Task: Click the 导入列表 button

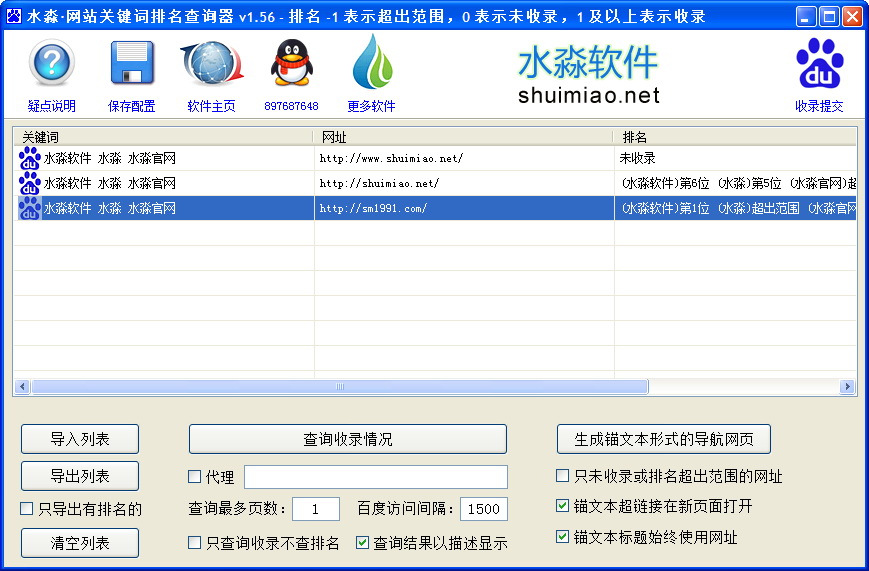Action: 80,439
